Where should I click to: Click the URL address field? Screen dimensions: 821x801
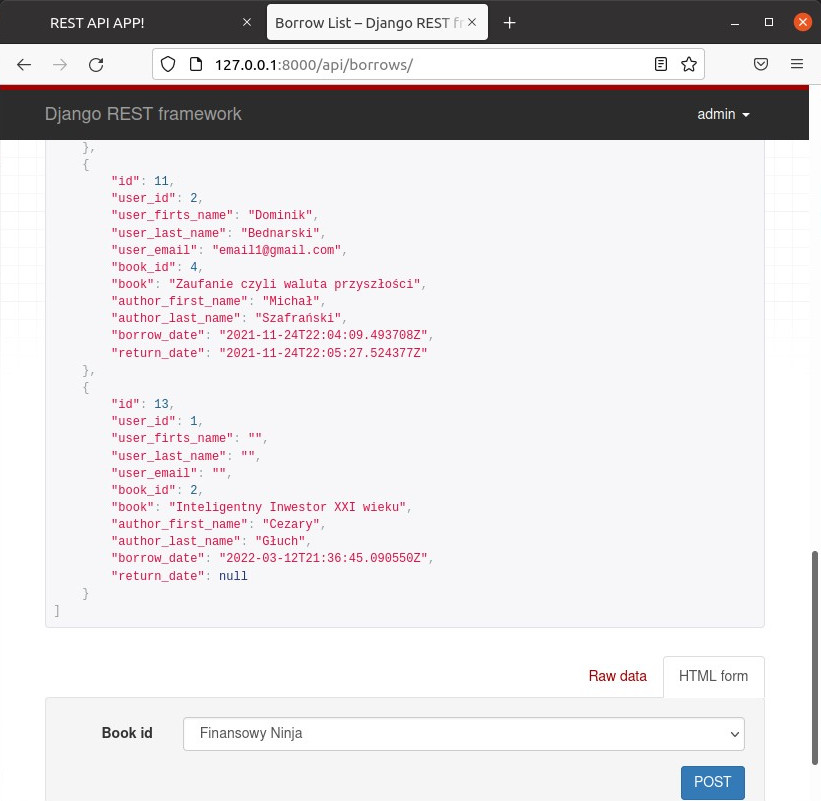pos(420,64)
